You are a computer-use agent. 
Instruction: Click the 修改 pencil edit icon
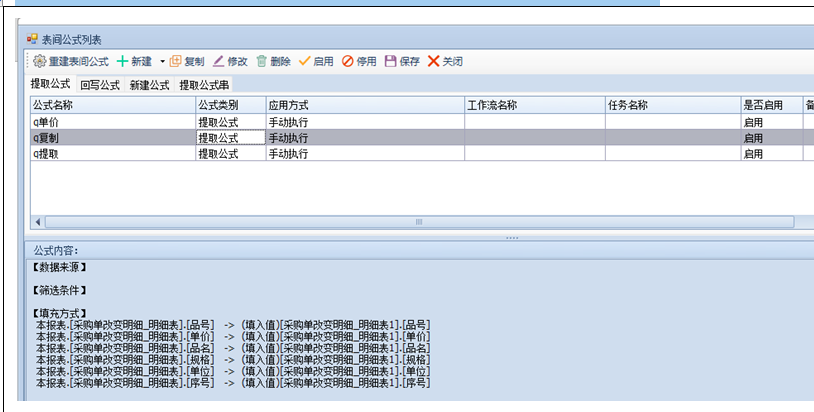(x=218, y=61)
